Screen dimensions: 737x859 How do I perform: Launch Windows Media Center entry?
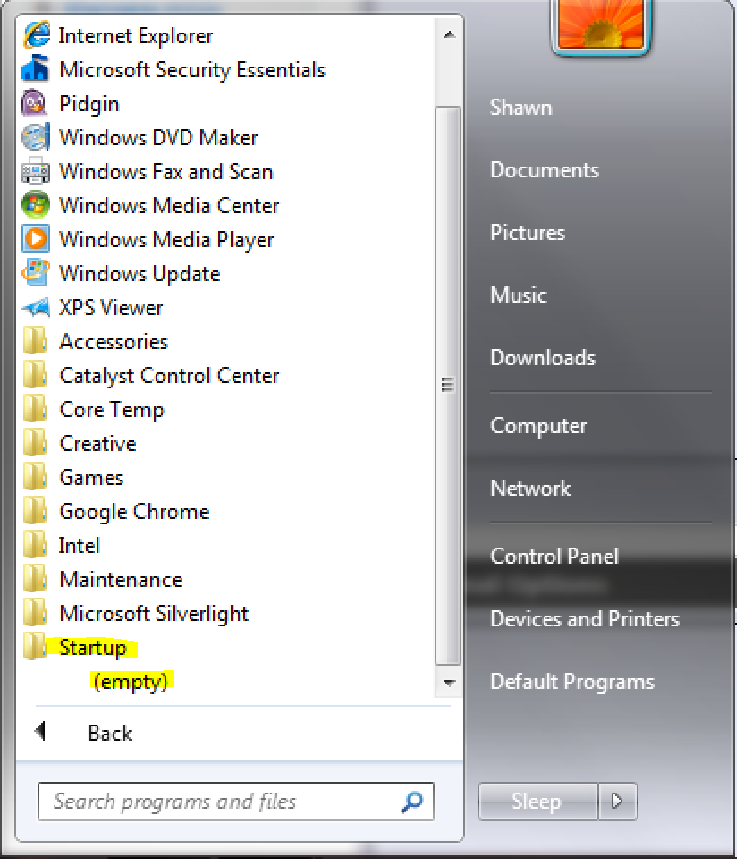click(169, 205)
